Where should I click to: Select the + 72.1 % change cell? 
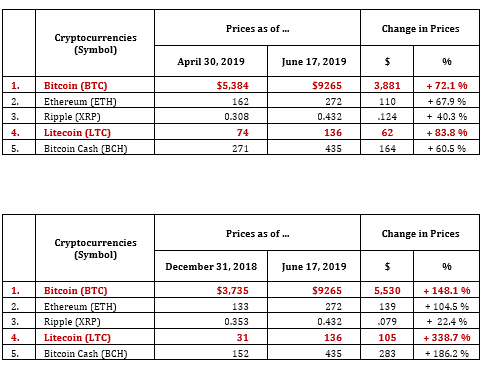[447, 85]
